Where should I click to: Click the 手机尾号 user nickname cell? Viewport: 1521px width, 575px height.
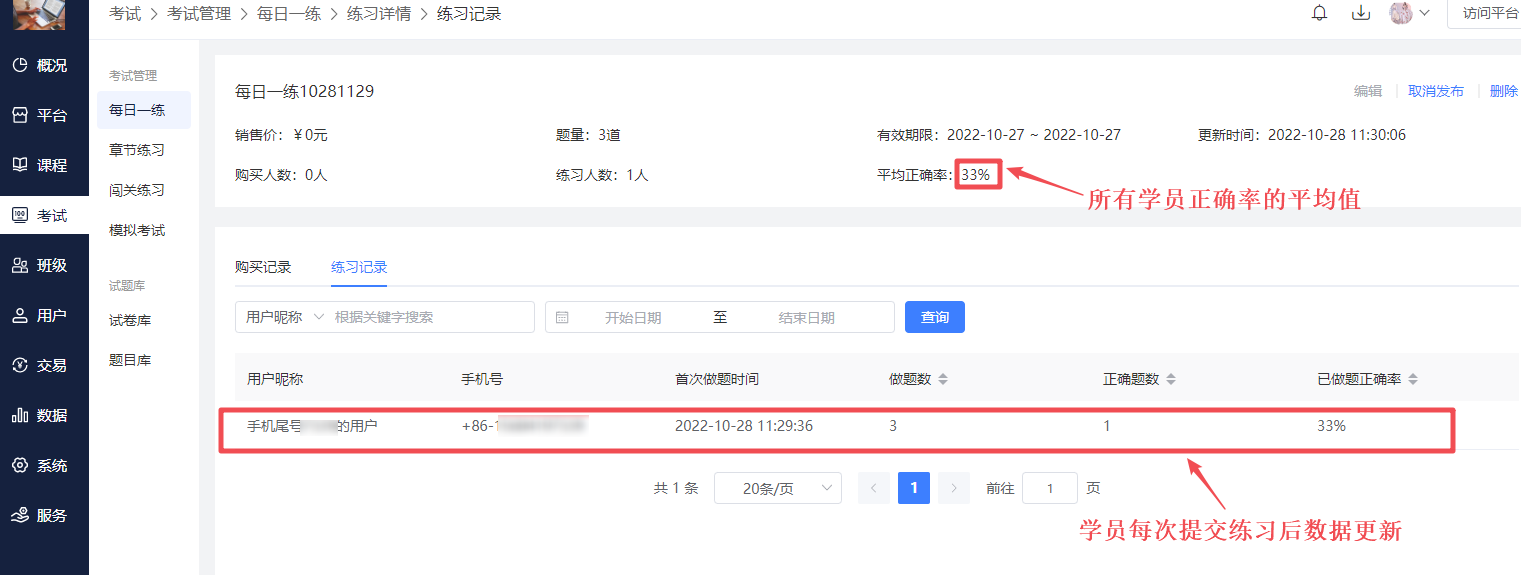[312, 426]
